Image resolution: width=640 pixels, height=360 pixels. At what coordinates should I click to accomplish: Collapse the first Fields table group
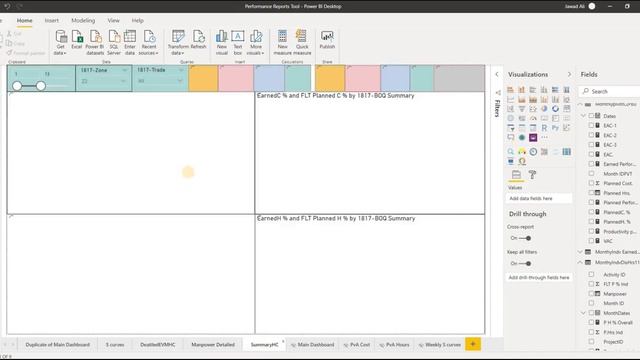coord(580,104)
